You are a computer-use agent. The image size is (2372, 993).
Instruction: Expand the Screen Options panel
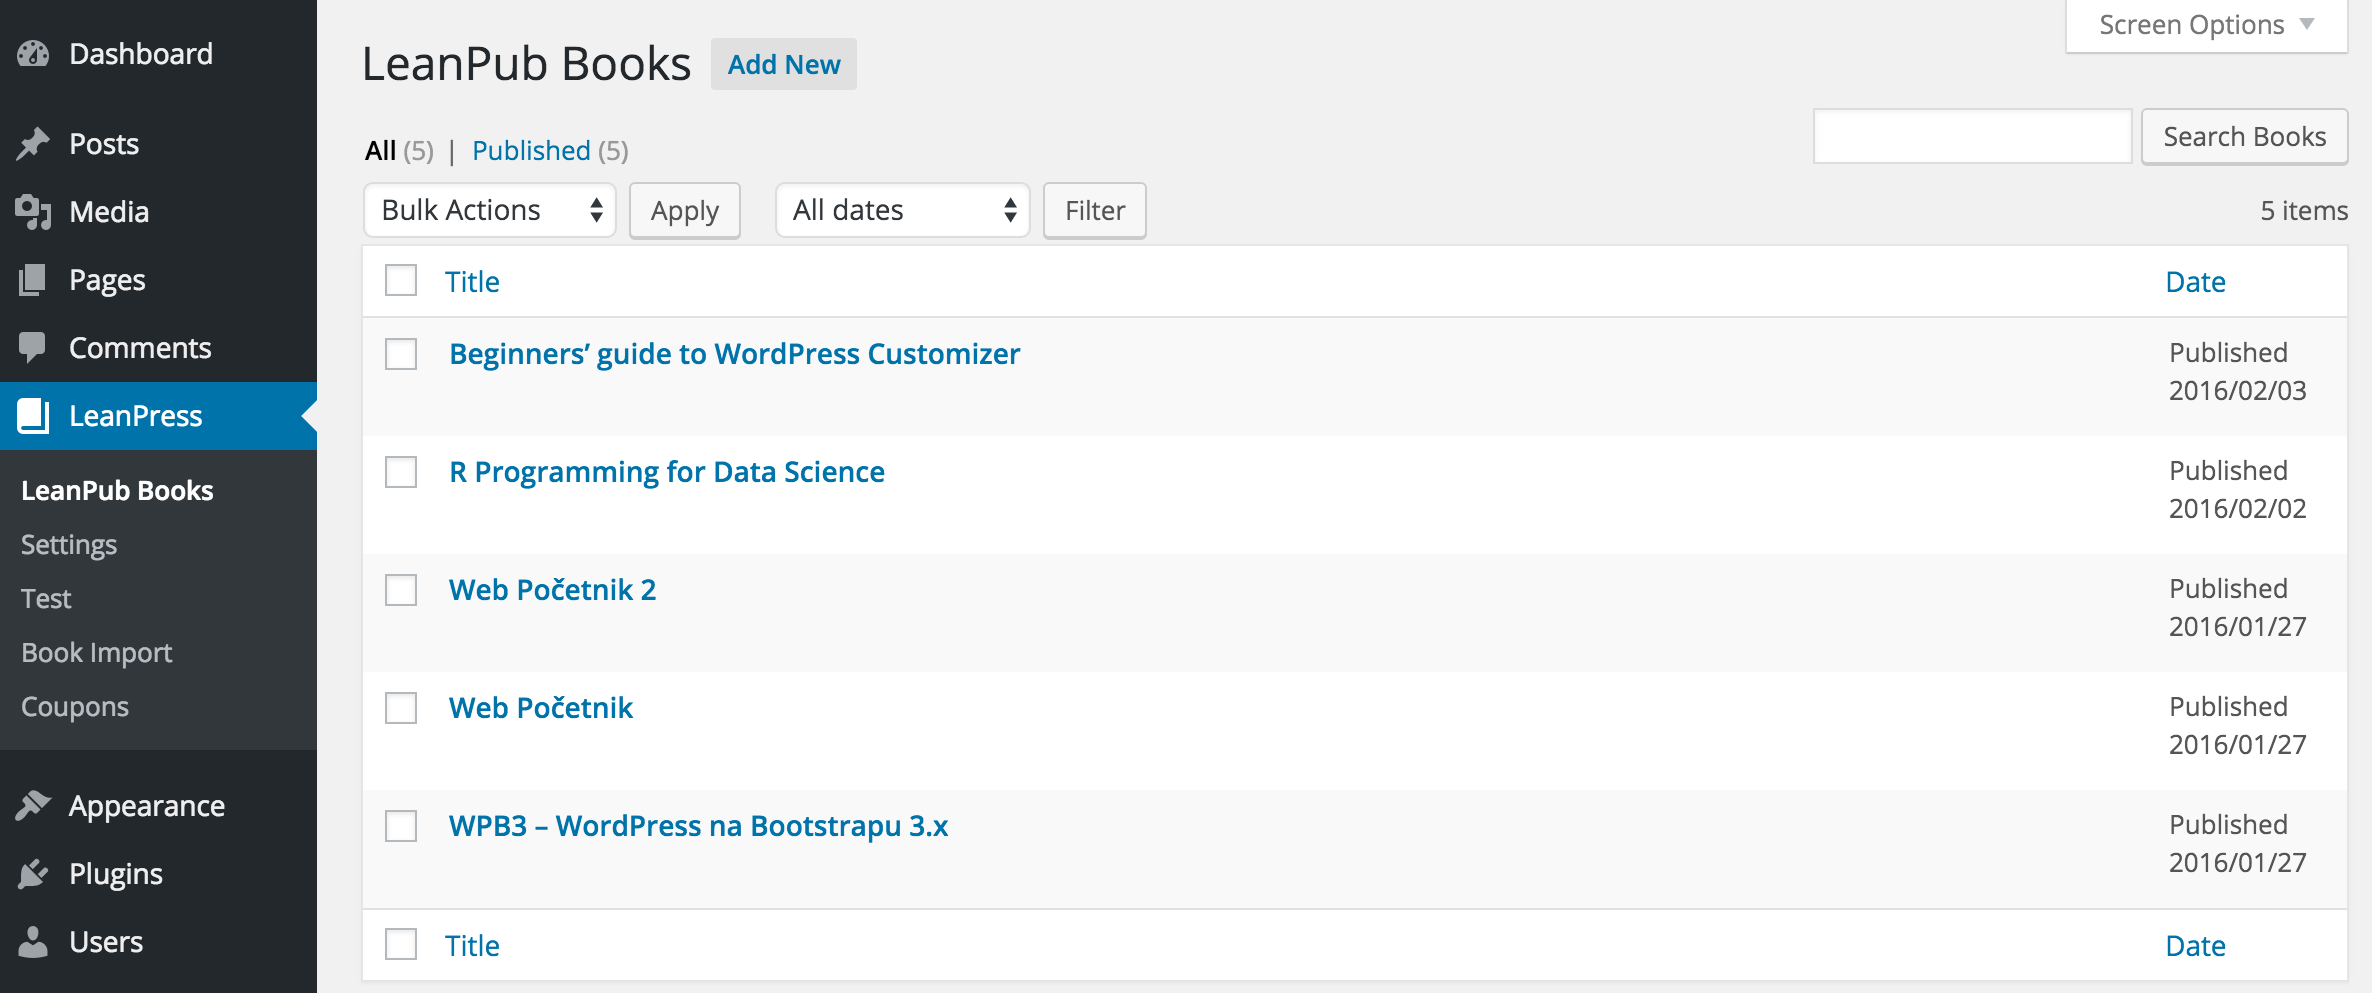(2207, 25)
